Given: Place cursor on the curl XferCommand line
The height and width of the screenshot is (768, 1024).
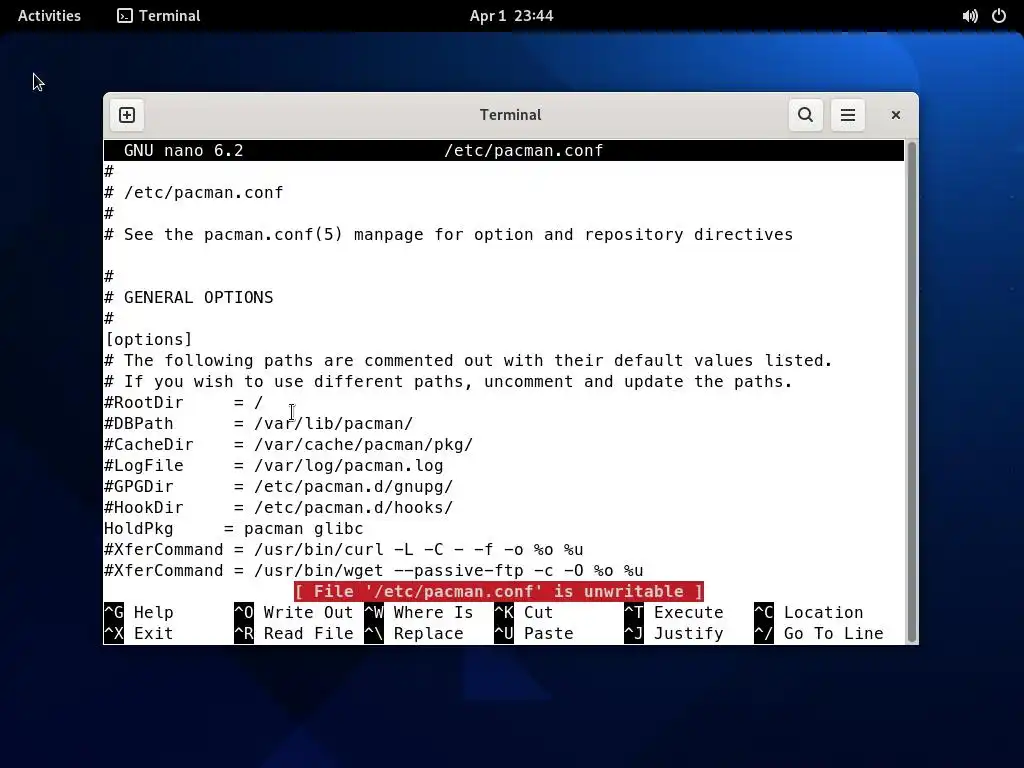Looking at the screenshot, I should point(344,550).
